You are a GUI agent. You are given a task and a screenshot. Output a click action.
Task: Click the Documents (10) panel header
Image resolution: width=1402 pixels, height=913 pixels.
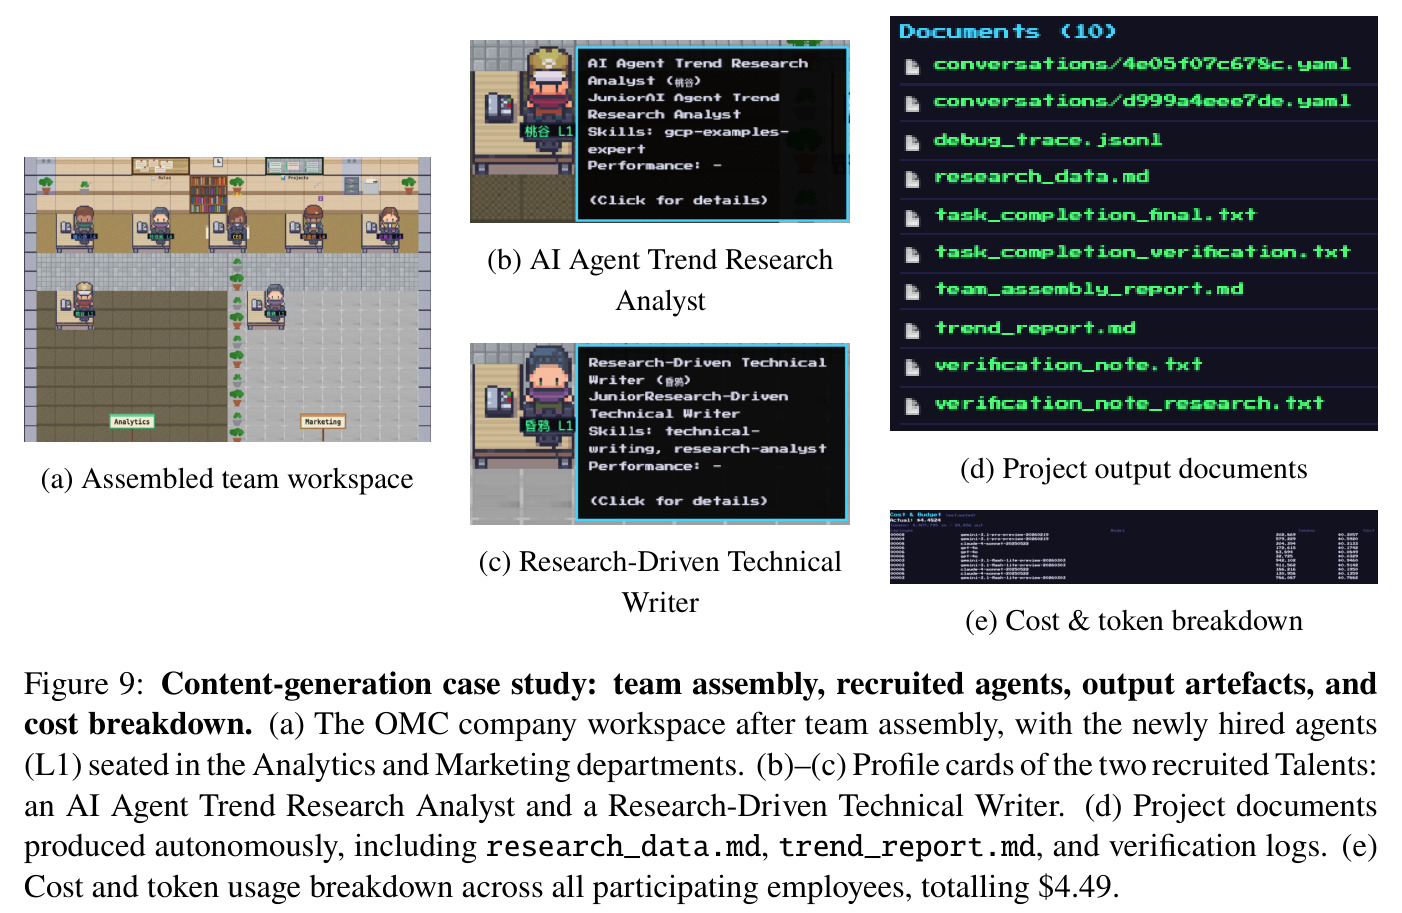pyautogui.click(x=1007, y=32)
